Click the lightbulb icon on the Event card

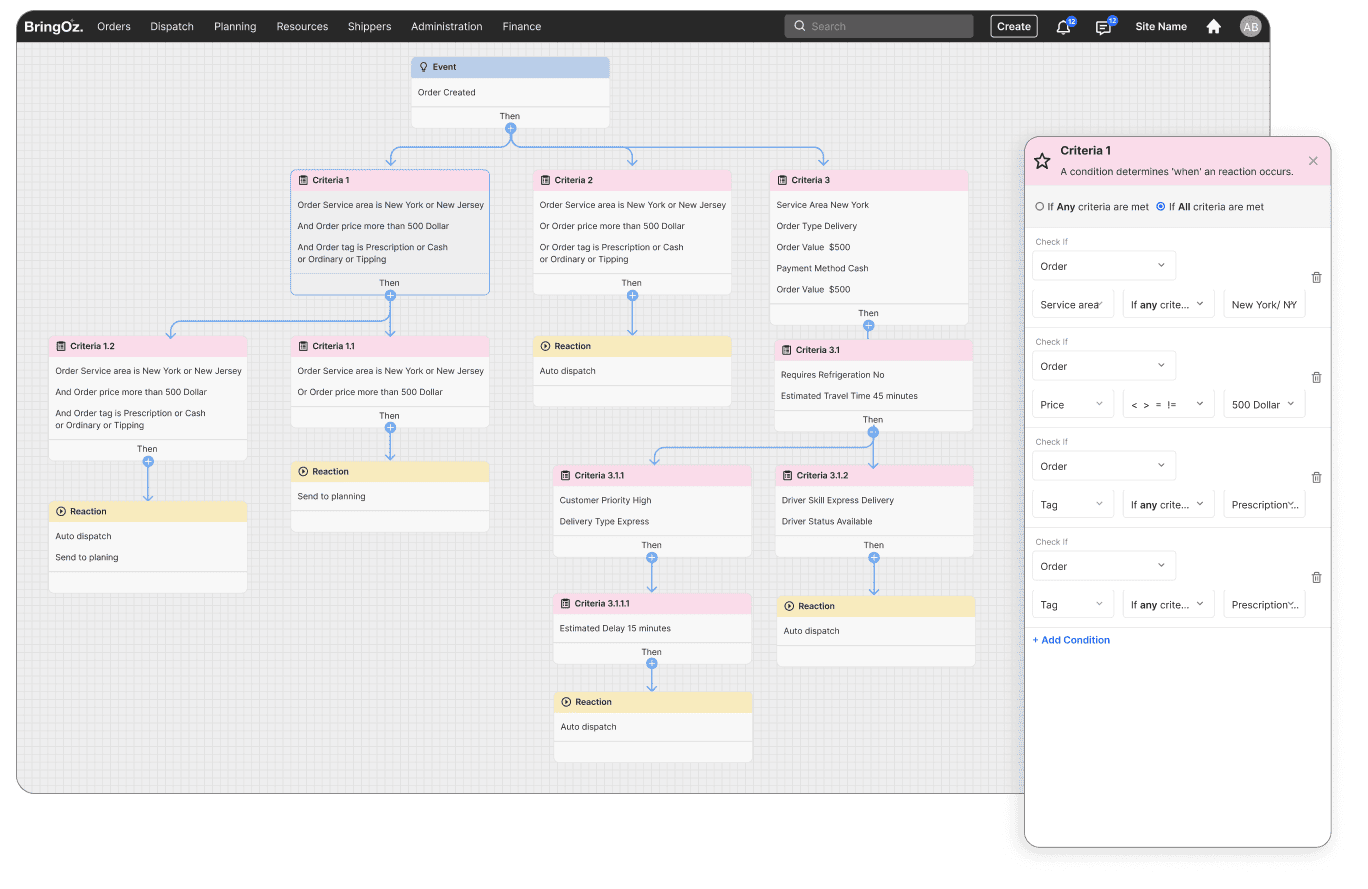click(x=423, y=67)
